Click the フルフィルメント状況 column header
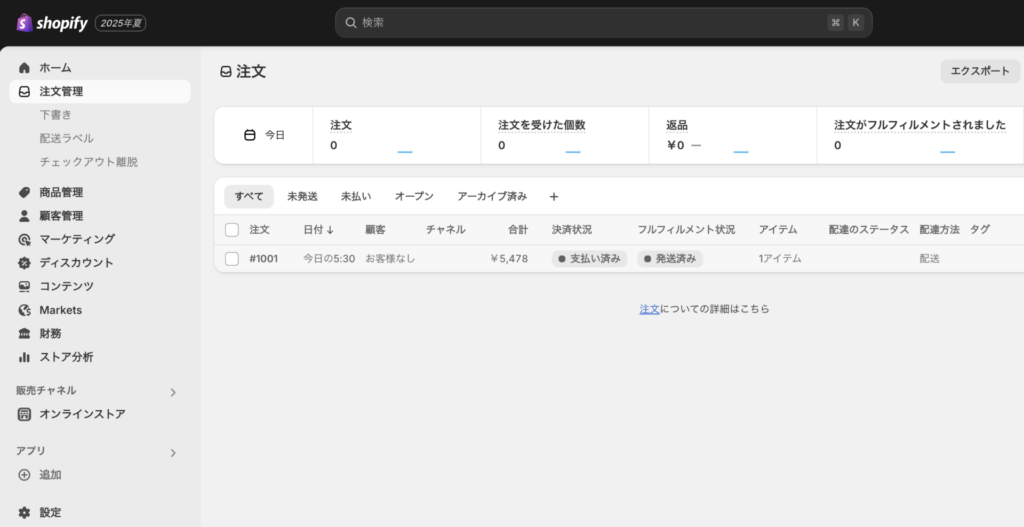Screen dimensions: 1024x527 686,230
